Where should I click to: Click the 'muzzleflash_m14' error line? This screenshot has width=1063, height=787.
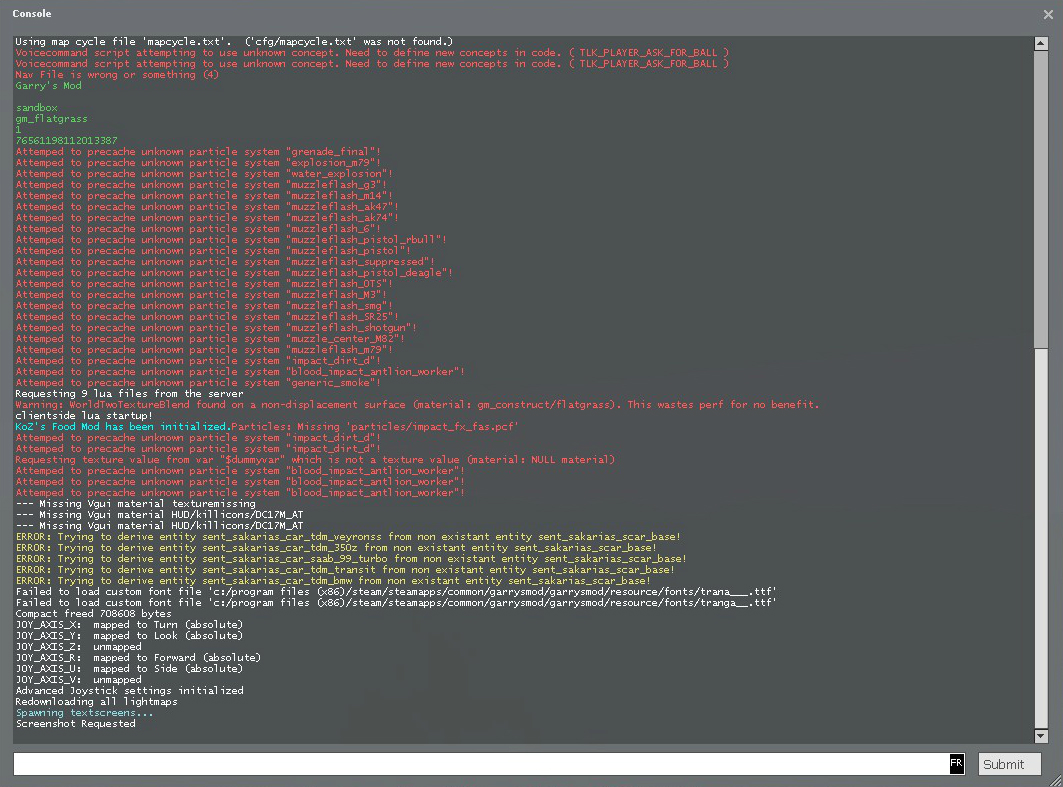[204, 195]
